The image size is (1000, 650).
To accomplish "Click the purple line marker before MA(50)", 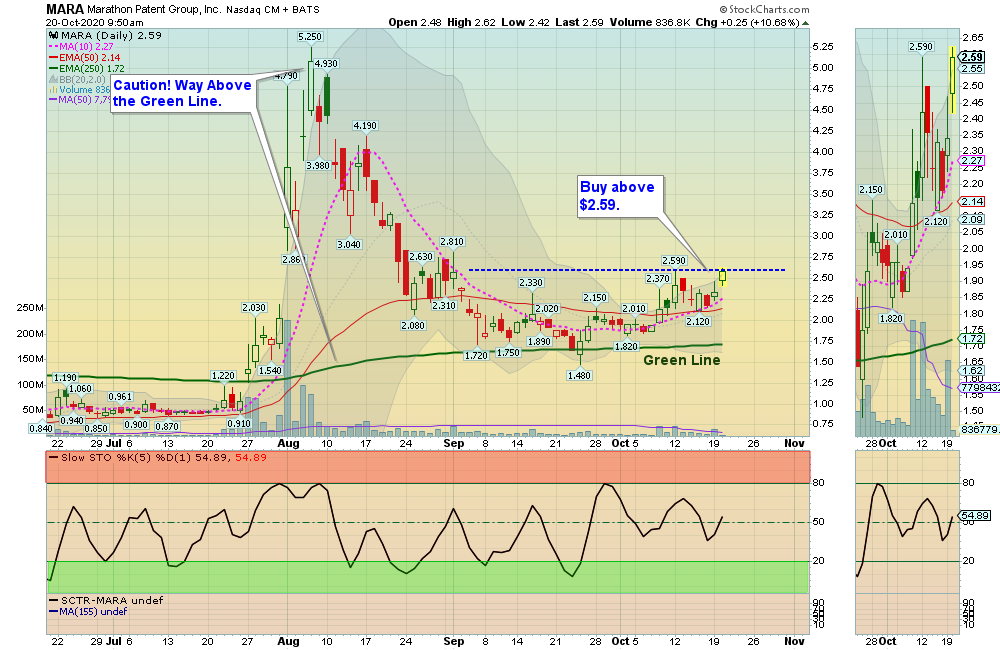I will [54, 100].
